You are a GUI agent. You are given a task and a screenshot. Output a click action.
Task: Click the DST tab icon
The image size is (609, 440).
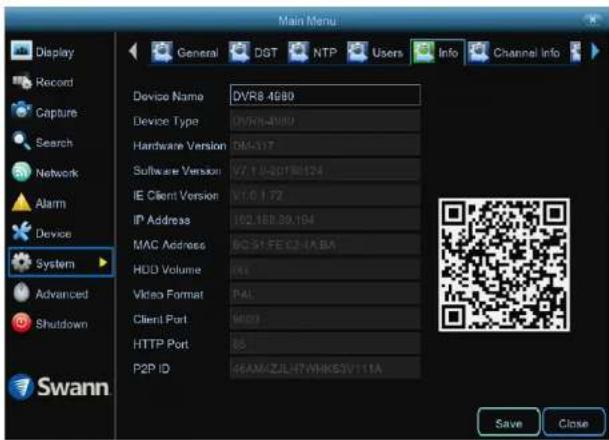click(x=239, y=52)
